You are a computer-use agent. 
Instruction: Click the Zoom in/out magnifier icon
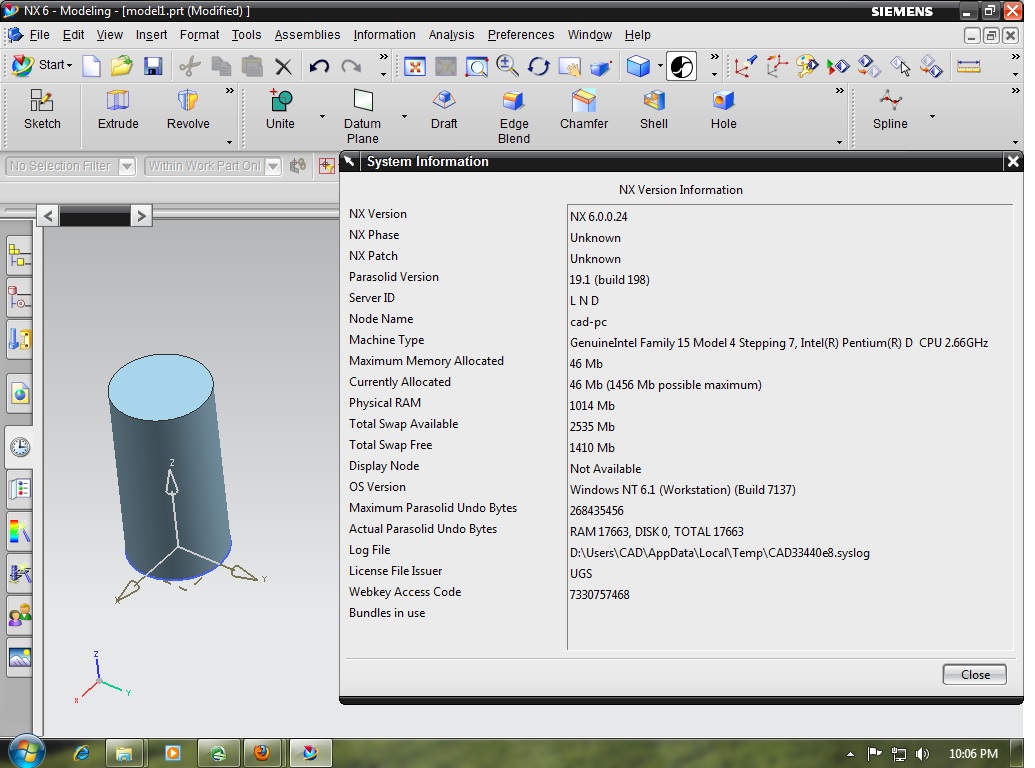tap(507, 66)
